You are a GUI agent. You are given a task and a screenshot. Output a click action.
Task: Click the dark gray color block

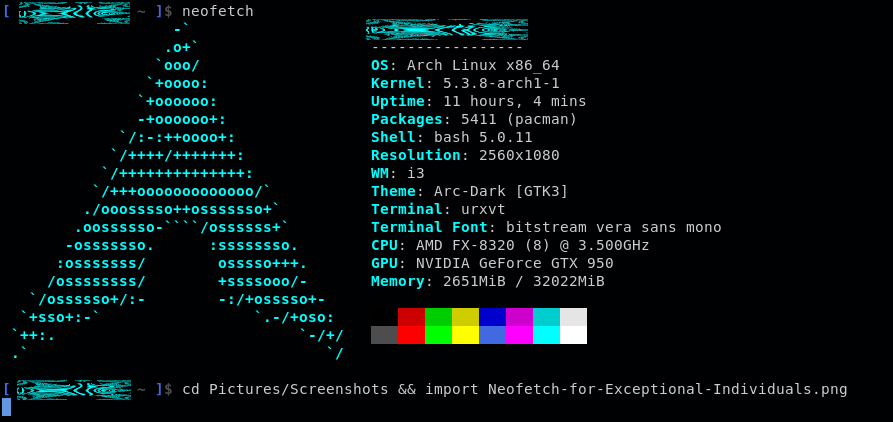coord(384,335)
